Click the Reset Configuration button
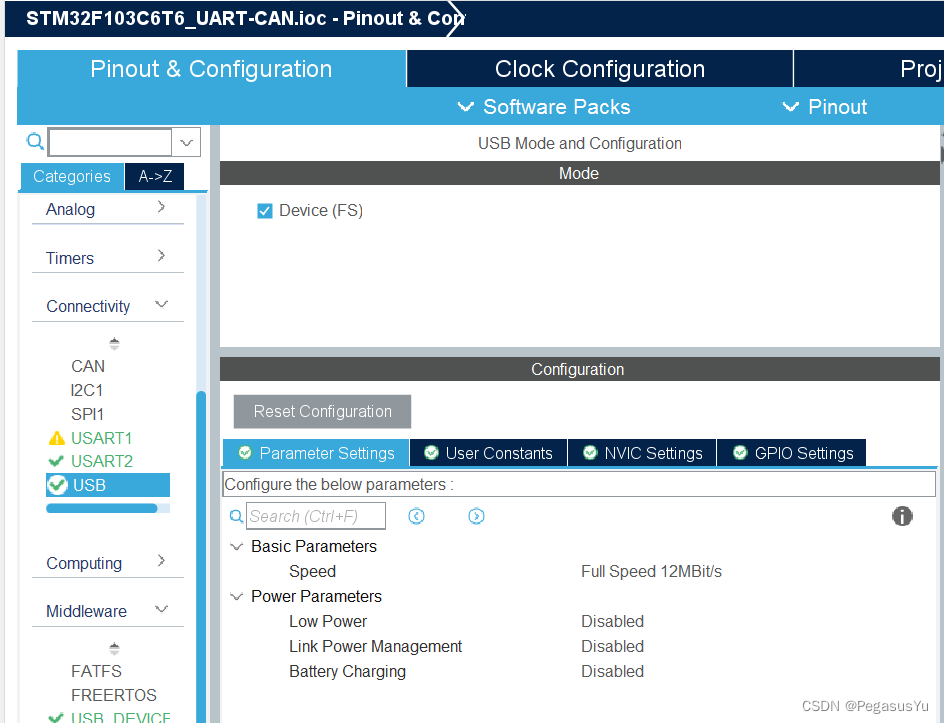The height and width of the screenshot is (723, 944). coord(322,411)
